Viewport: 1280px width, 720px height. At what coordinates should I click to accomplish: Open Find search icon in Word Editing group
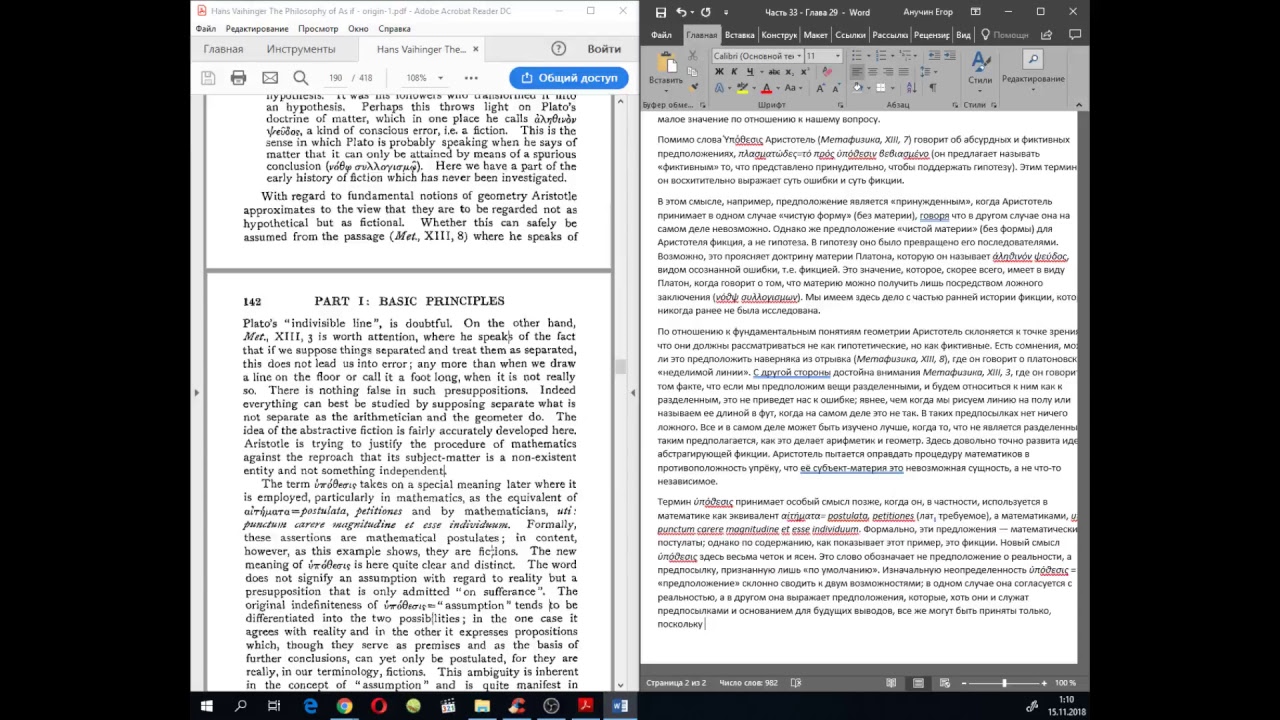[1033, 59]
